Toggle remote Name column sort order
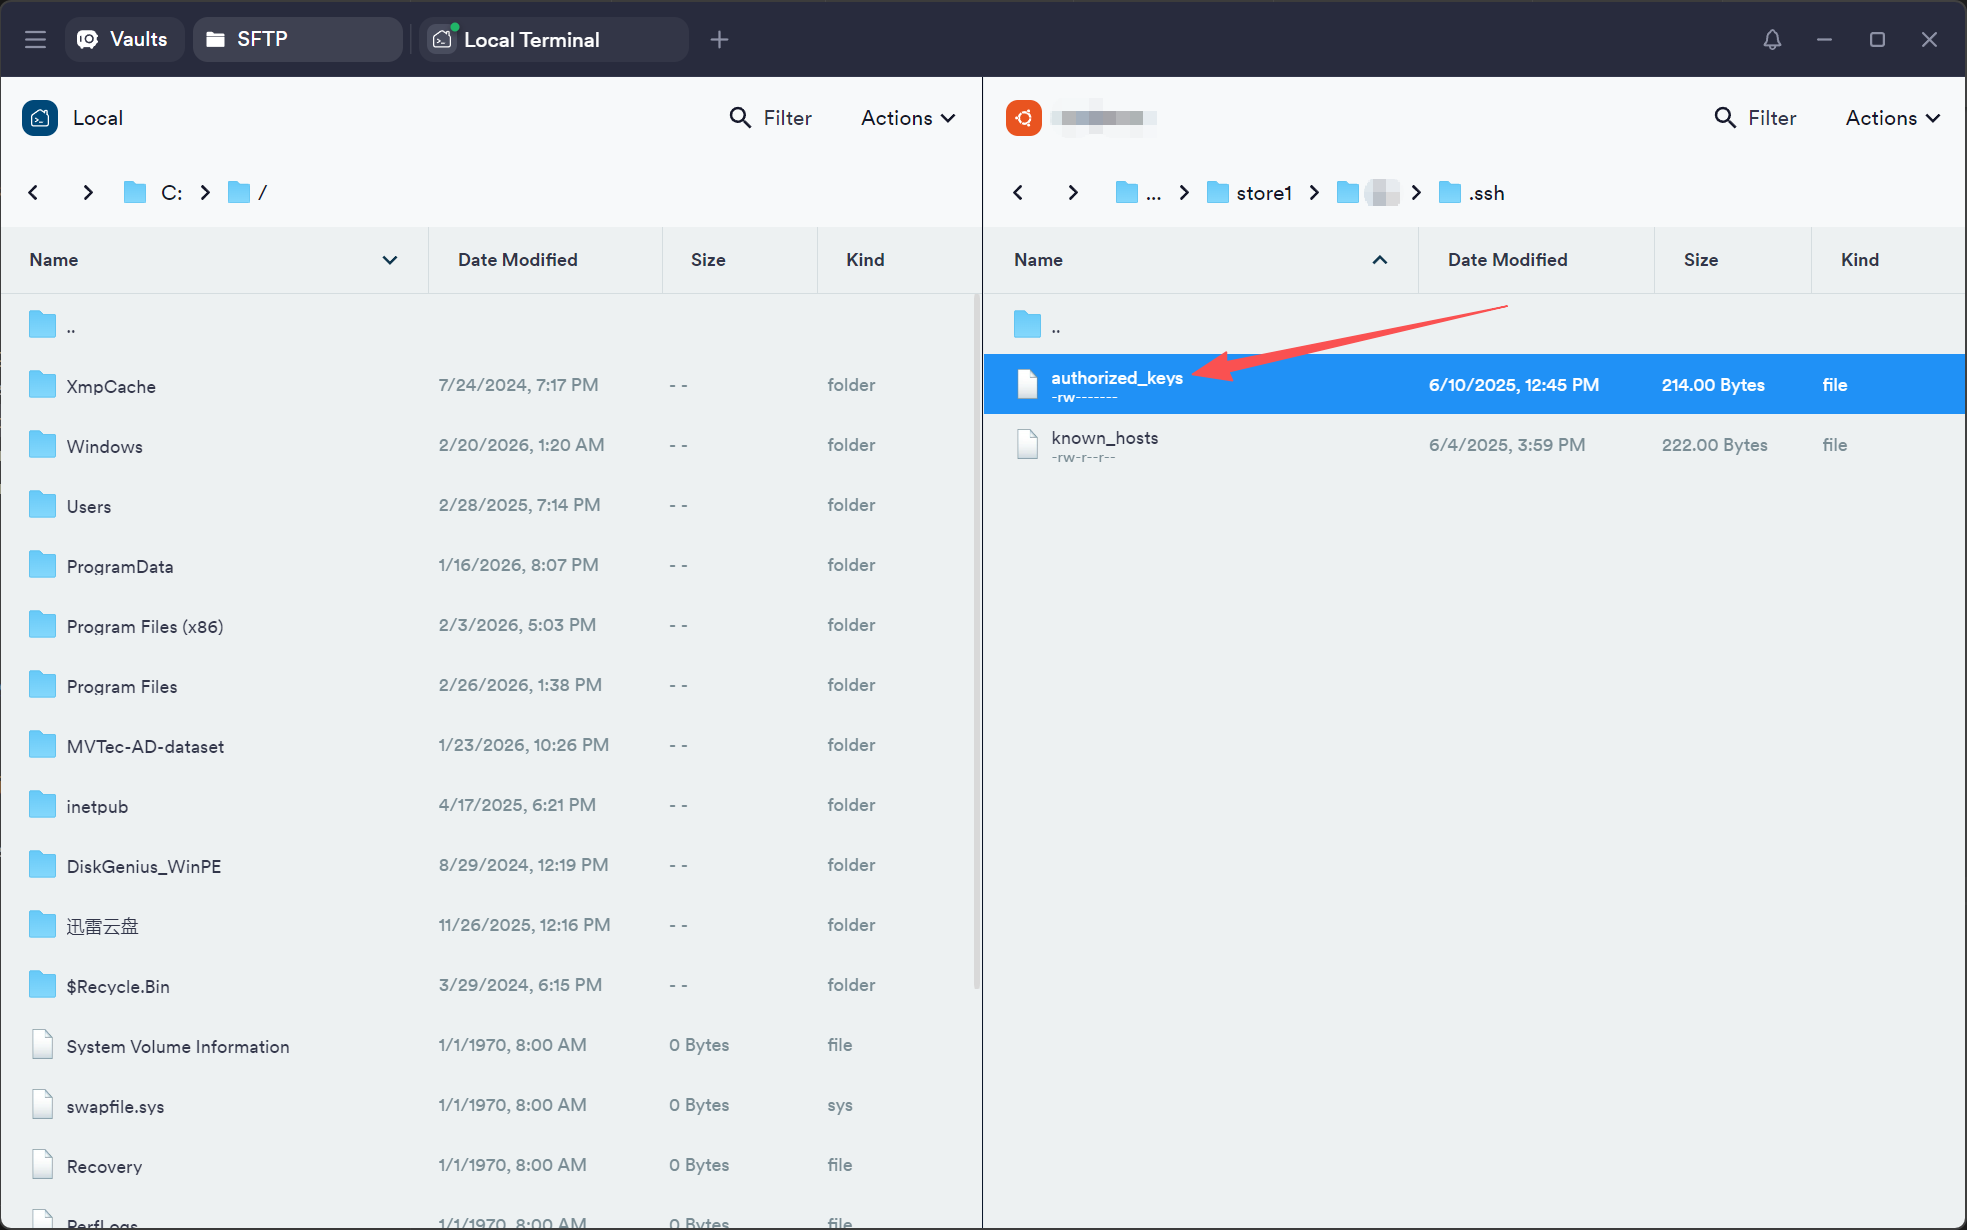Viewport: 1967px width, 1230px height. (x=1380, y=260)
